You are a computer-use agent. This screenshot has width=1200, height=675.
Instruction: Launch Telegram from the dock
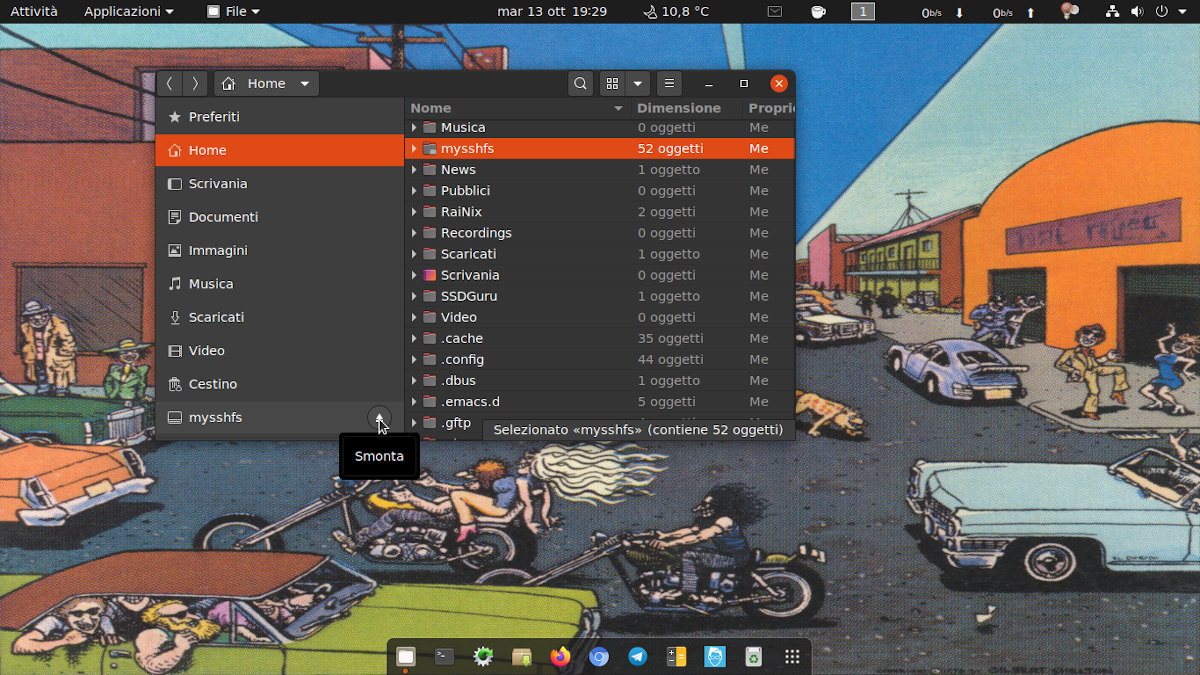637,657
